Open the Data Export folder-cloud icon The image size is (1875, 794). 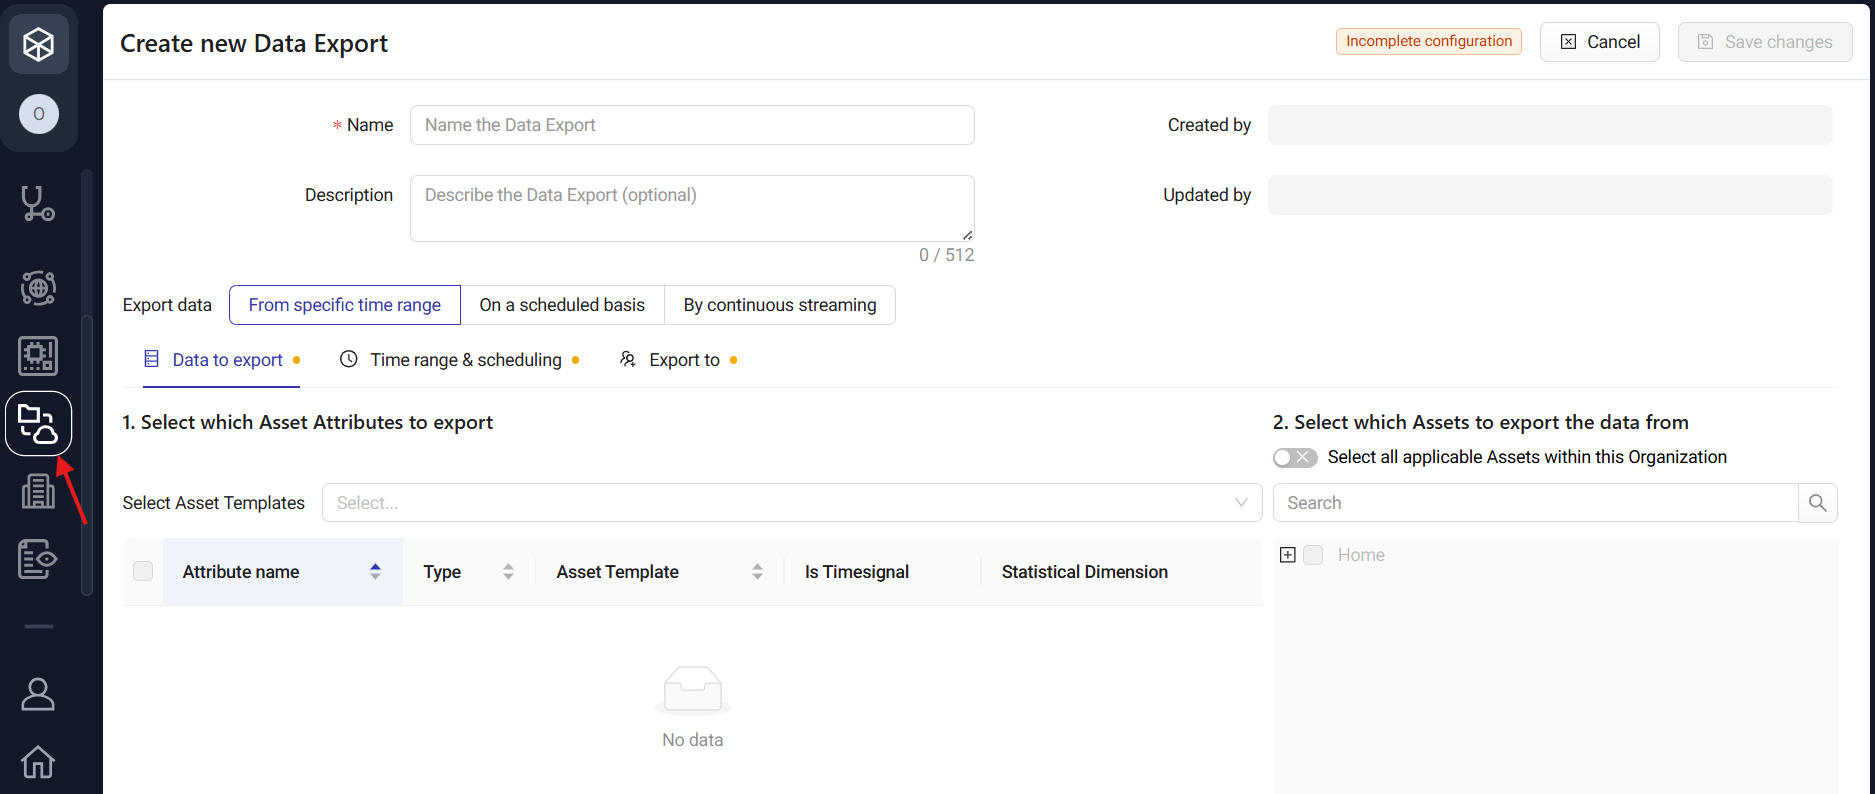(38, 424)
